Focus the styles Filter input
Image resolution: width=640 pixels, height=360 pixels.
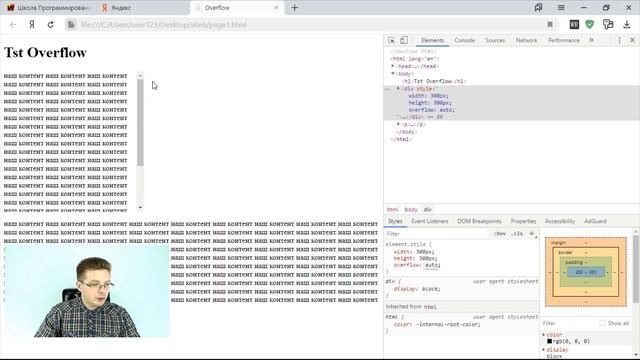tap(437, 234)
